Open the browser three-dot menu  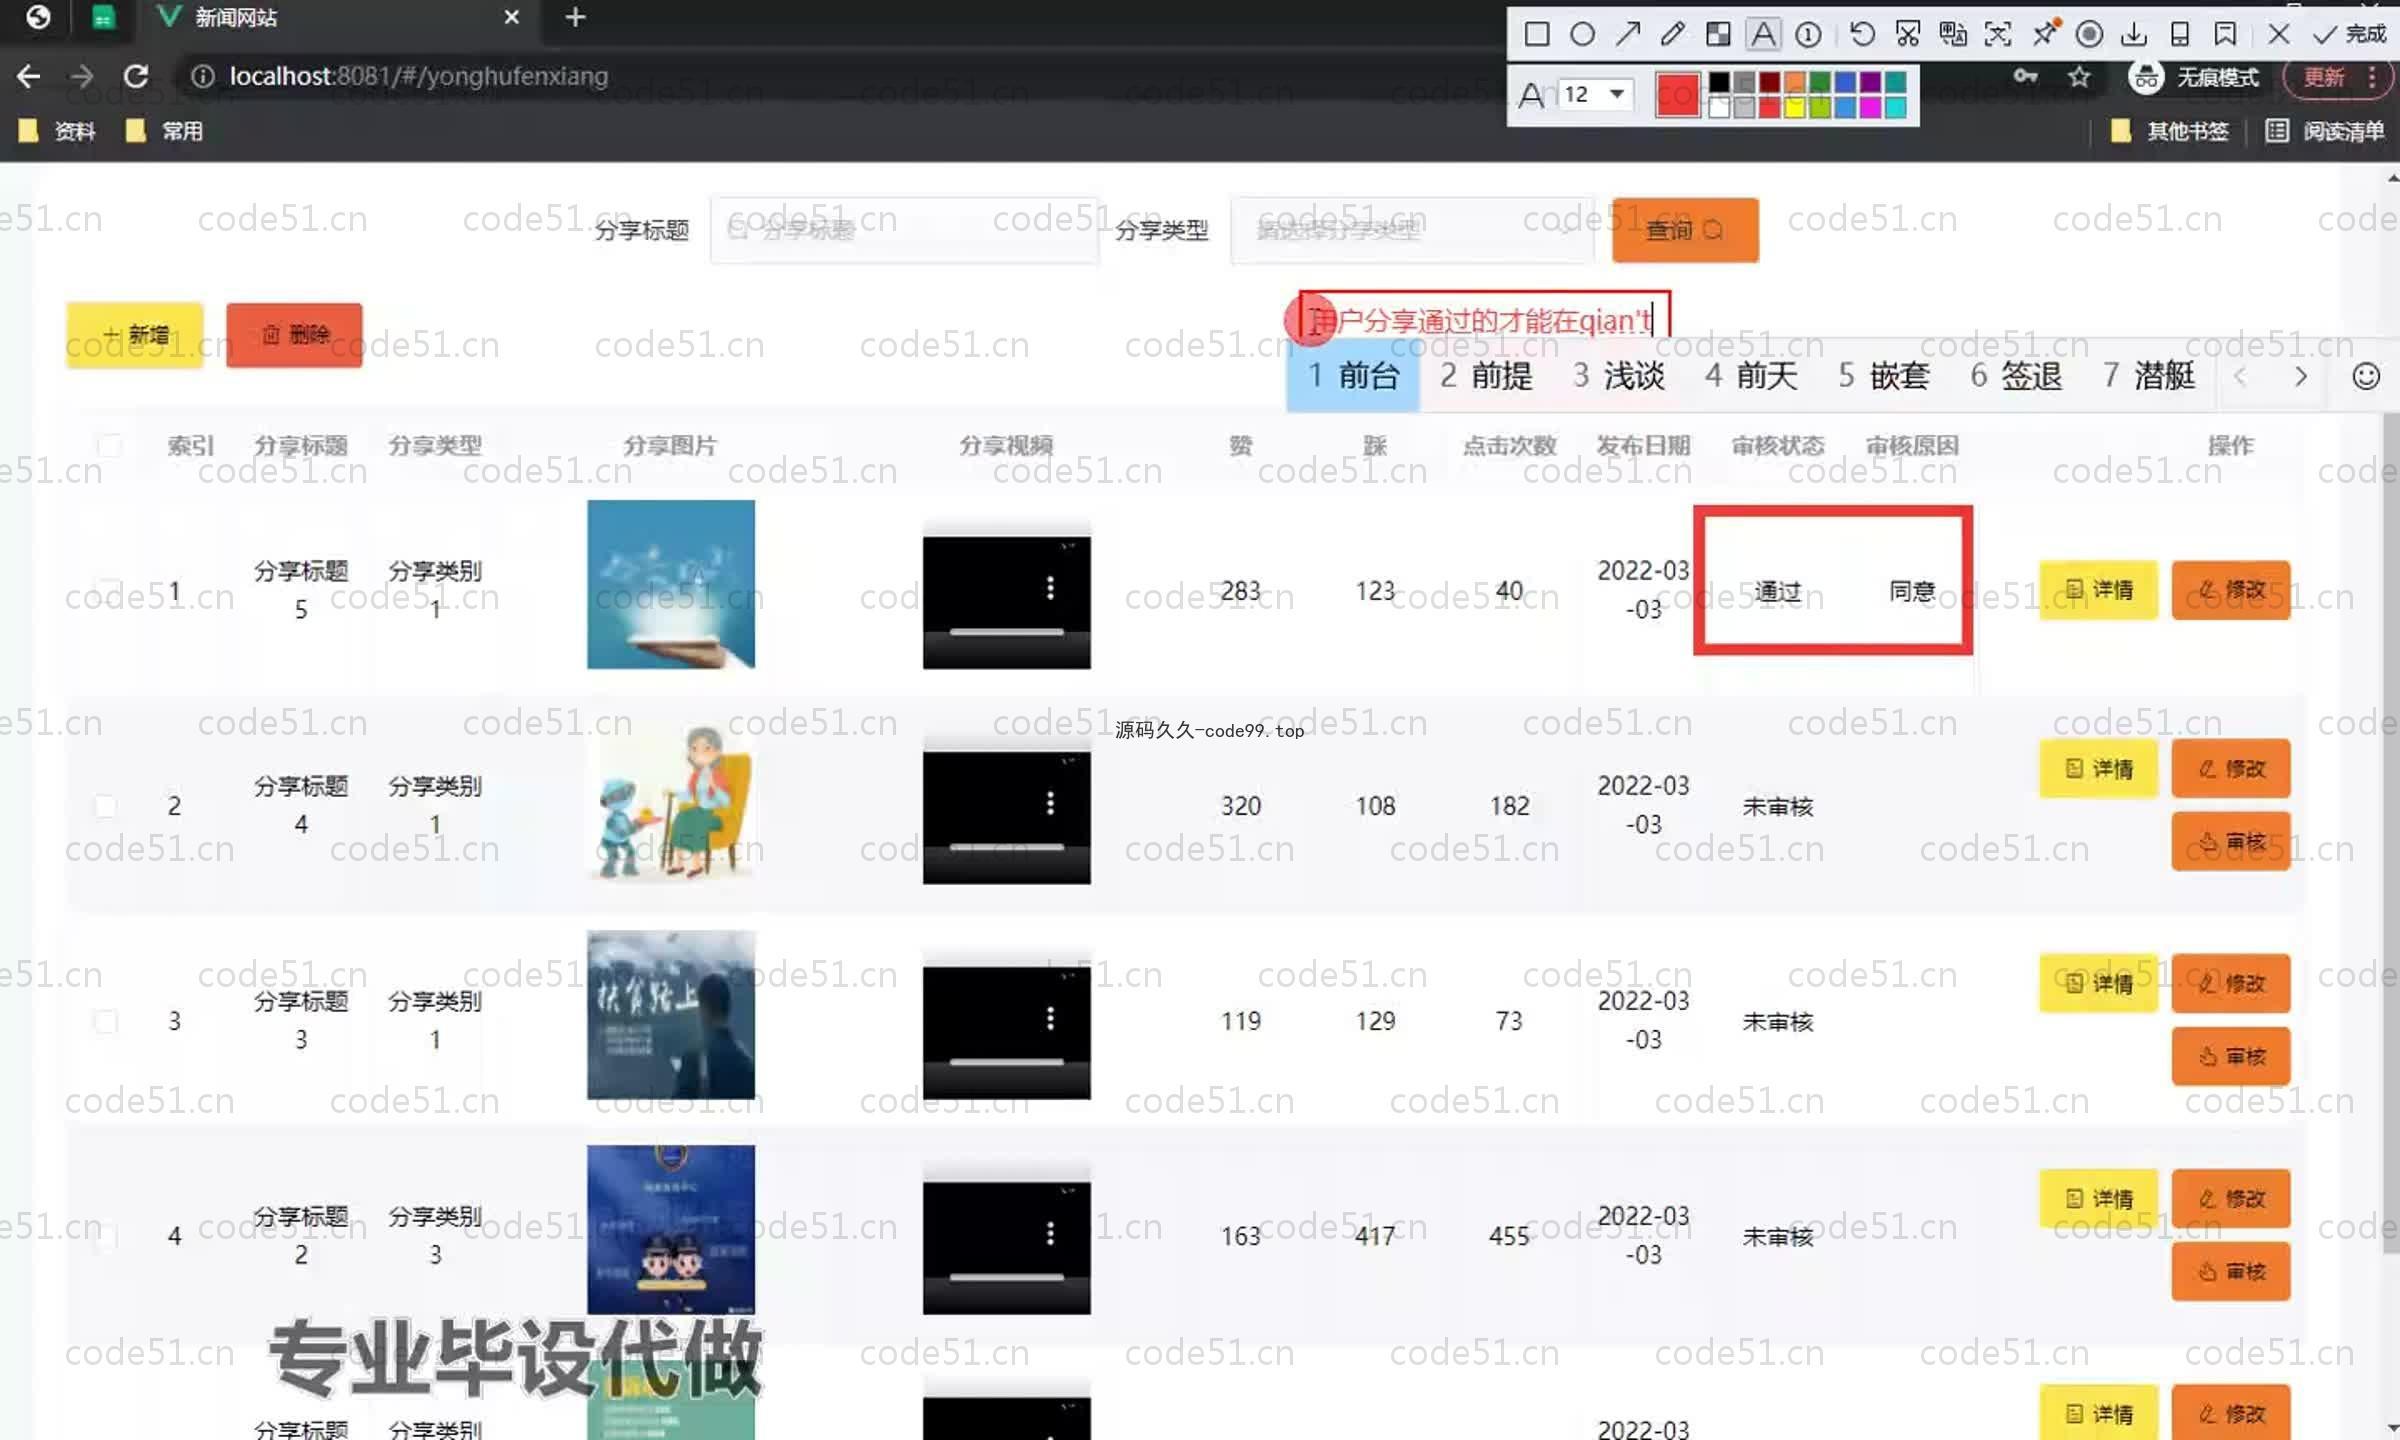tap(2373, 77)
